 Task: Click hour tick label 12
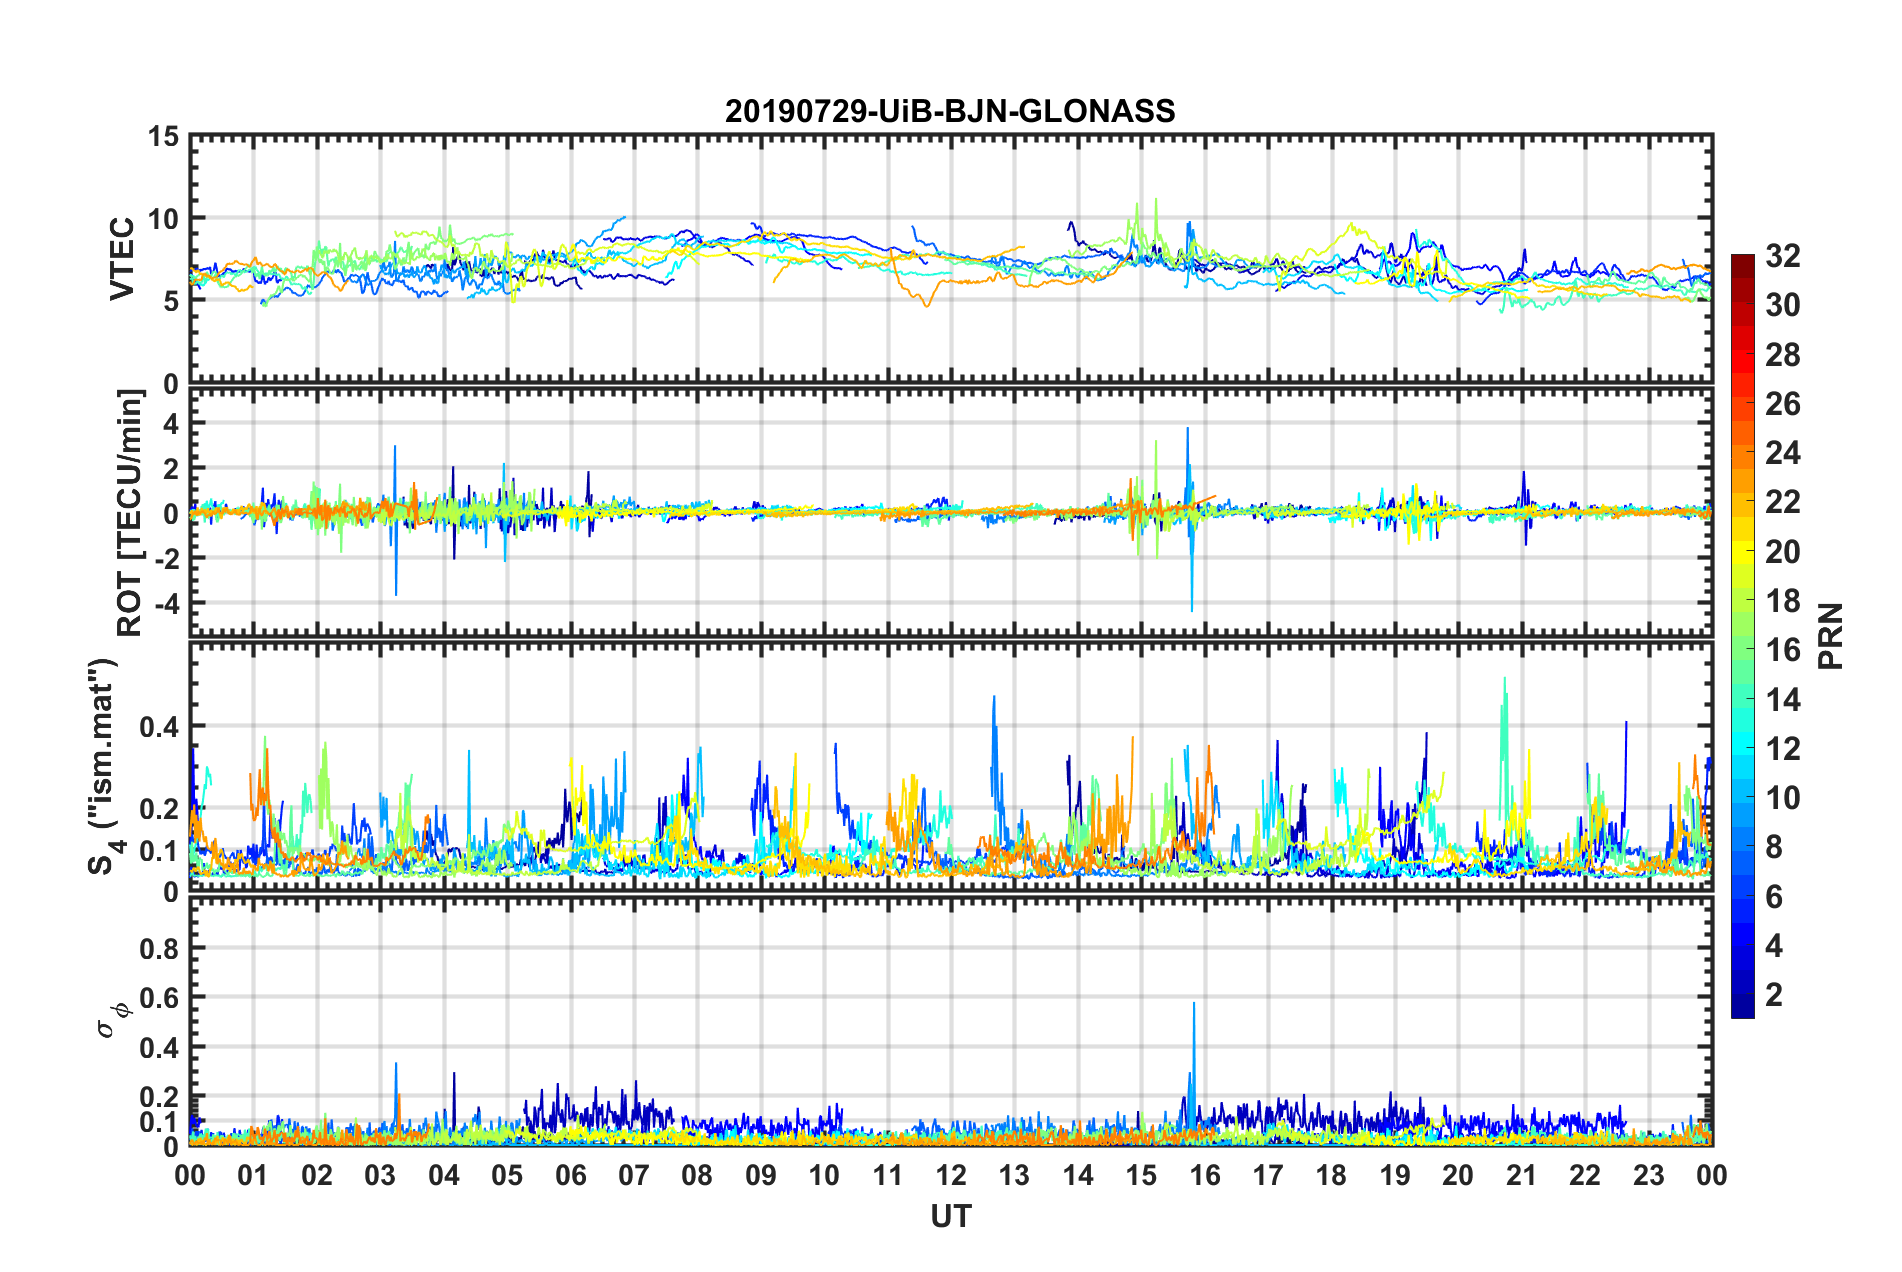tap(951, 1175)
